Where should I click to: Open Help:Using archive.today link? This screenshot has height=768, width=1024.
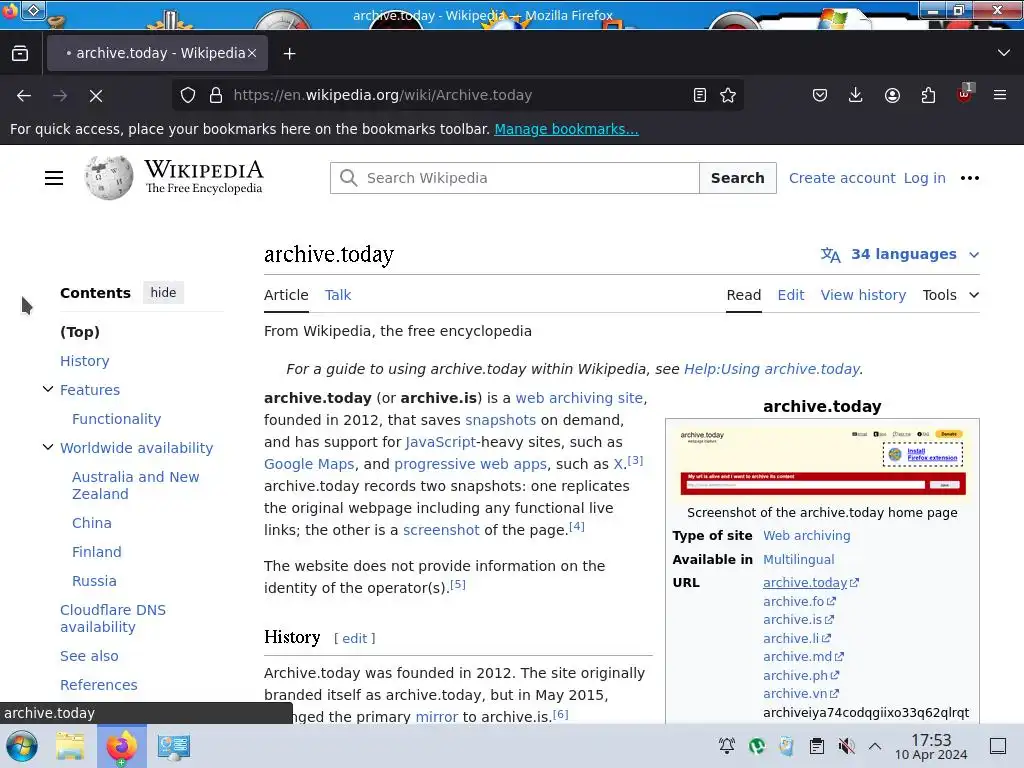point(771,369)
